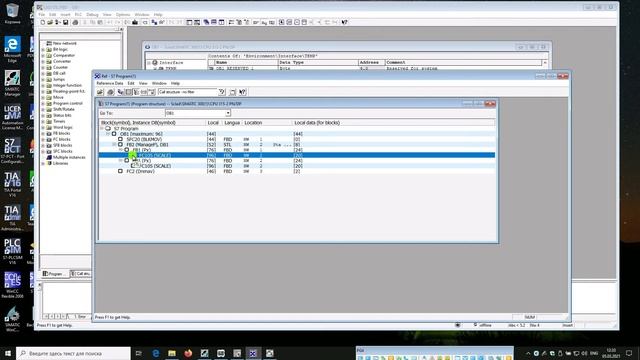Select Interface node in OB1 window
Screen dimensions: 640x360
tap(171, 63)
